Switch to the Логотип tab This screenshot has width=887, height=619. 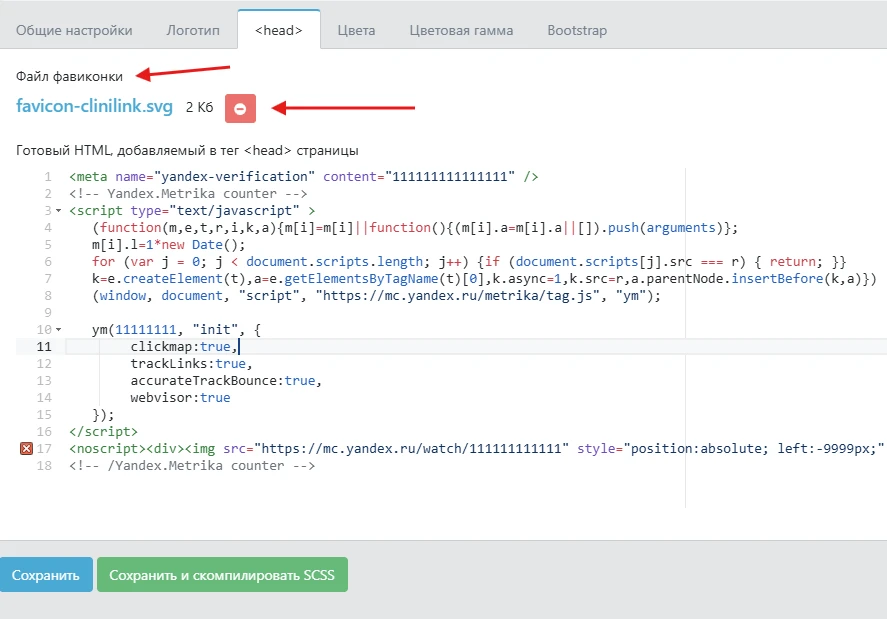[x=192, y=30]
